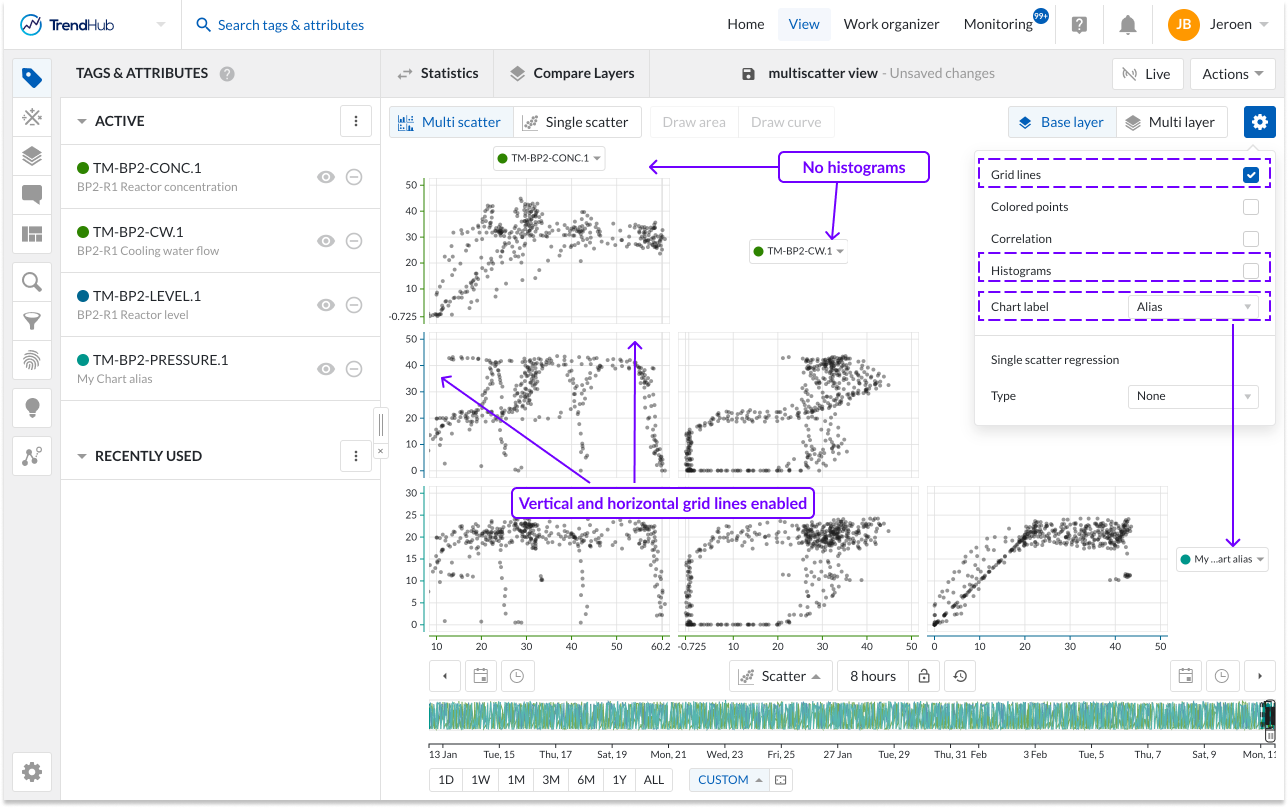Open the comments sidebar icon

coord(32,195)
